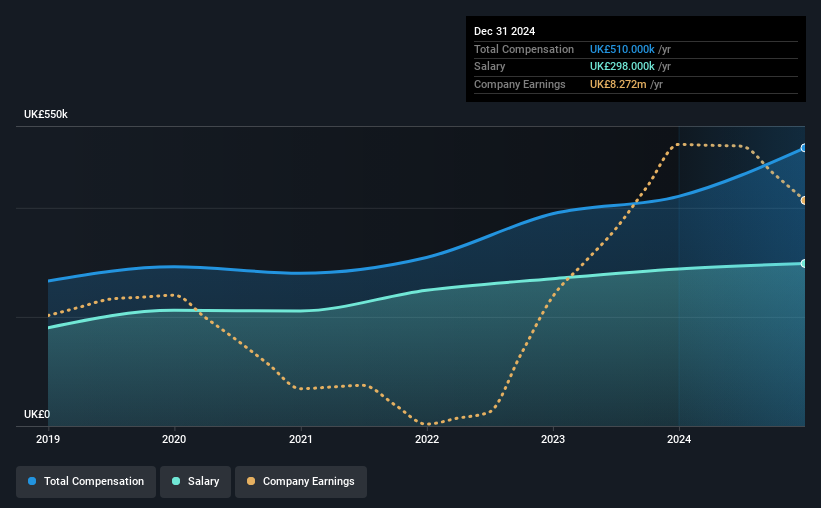Click the orange dot in Company Earnings legend
821x508 pixels.
coord(251,481)
